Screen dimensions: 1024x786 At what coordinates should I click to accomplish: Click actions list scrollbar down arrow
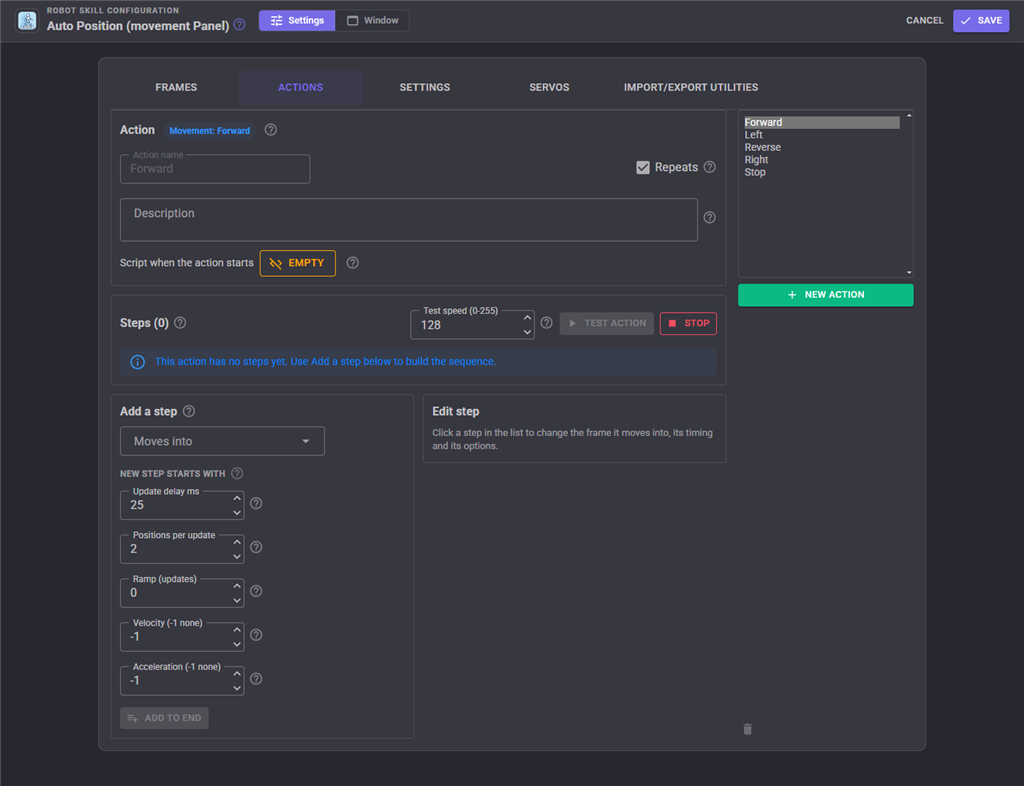coord(908,272)
